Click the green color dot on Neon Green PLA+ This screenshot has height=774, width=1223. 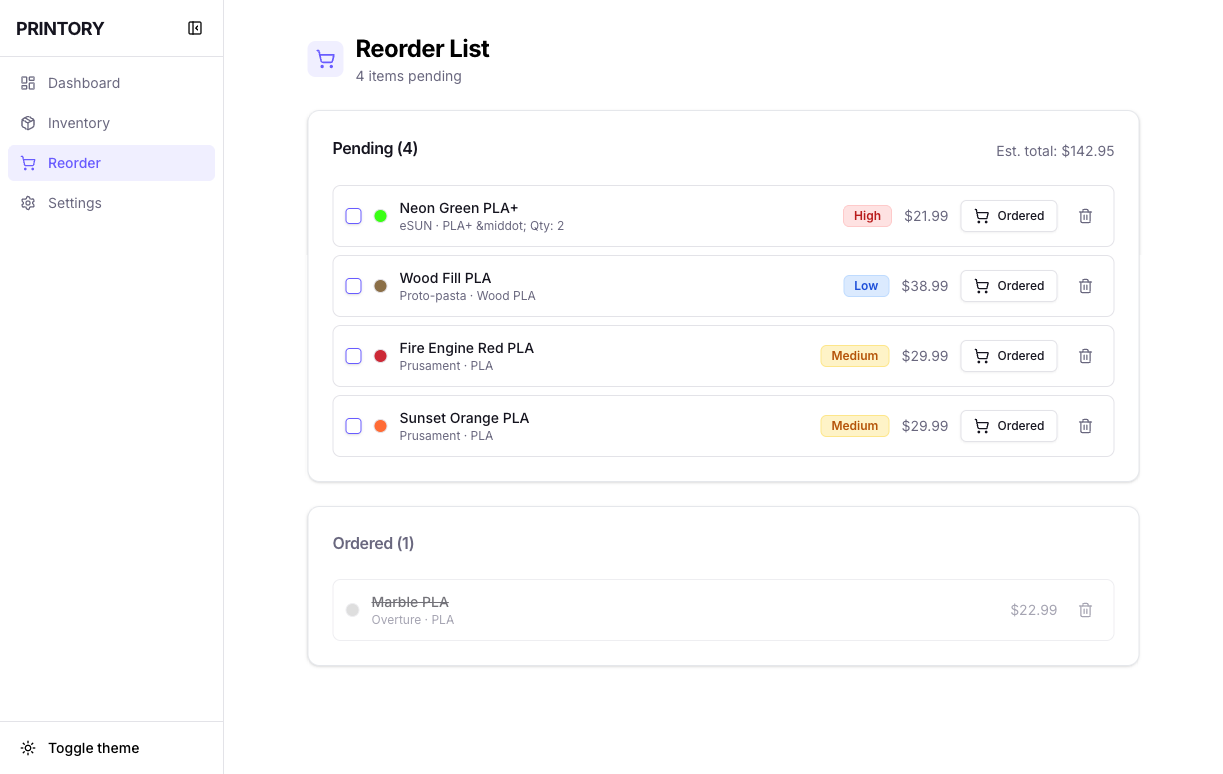tap(380, 215)
